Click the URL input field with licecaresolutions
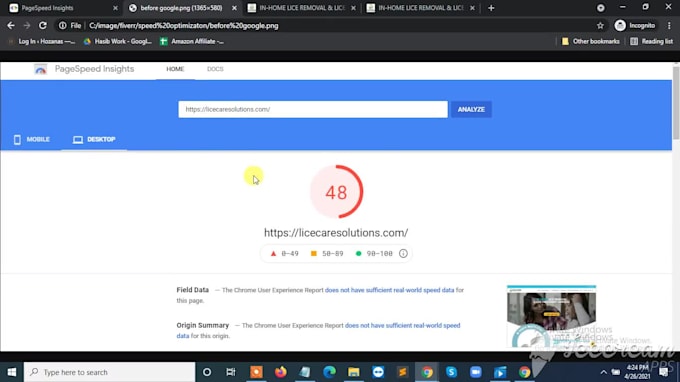 pyautogui.click(x=313, y=109)
